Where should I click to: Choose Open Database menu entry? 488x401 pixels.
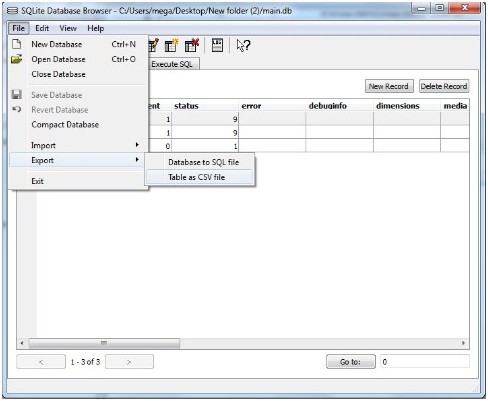(x=78, y=59)
